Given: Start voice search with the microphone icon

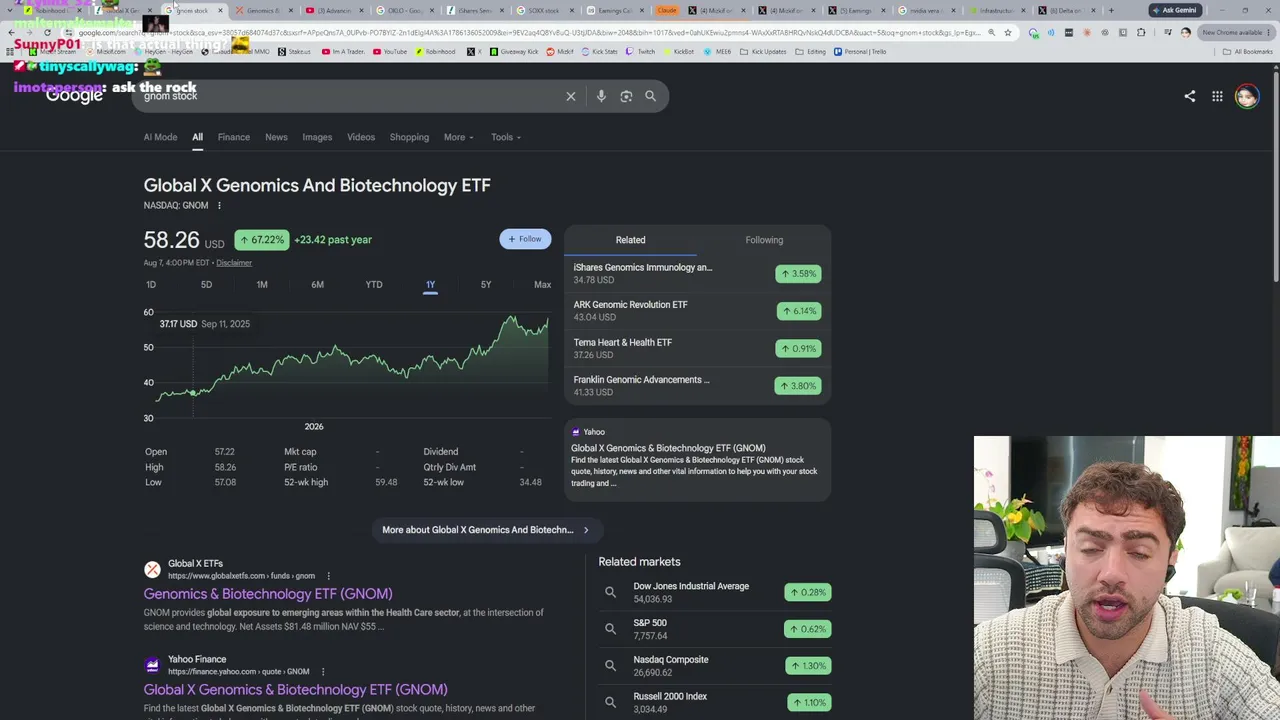Looking at the screenshot, I should (x=601, y=96).
